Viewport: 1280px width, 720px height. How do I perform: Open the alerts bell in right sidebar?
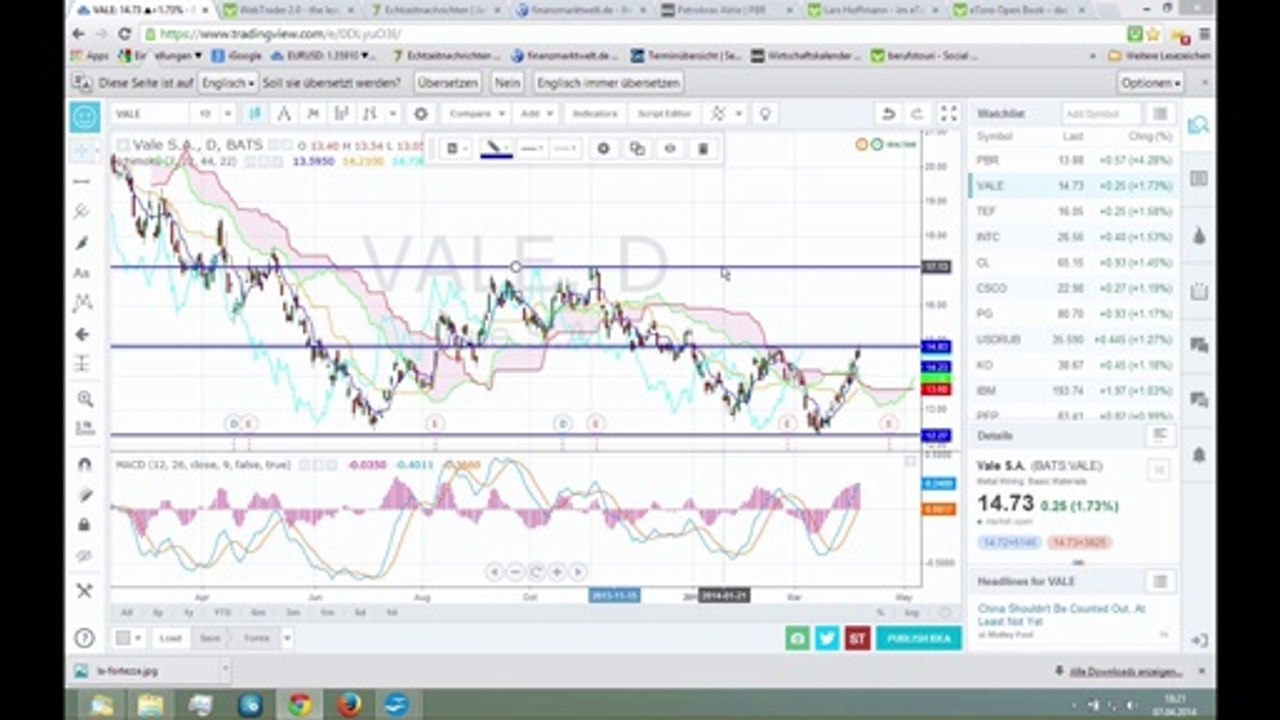(1198, 455)
